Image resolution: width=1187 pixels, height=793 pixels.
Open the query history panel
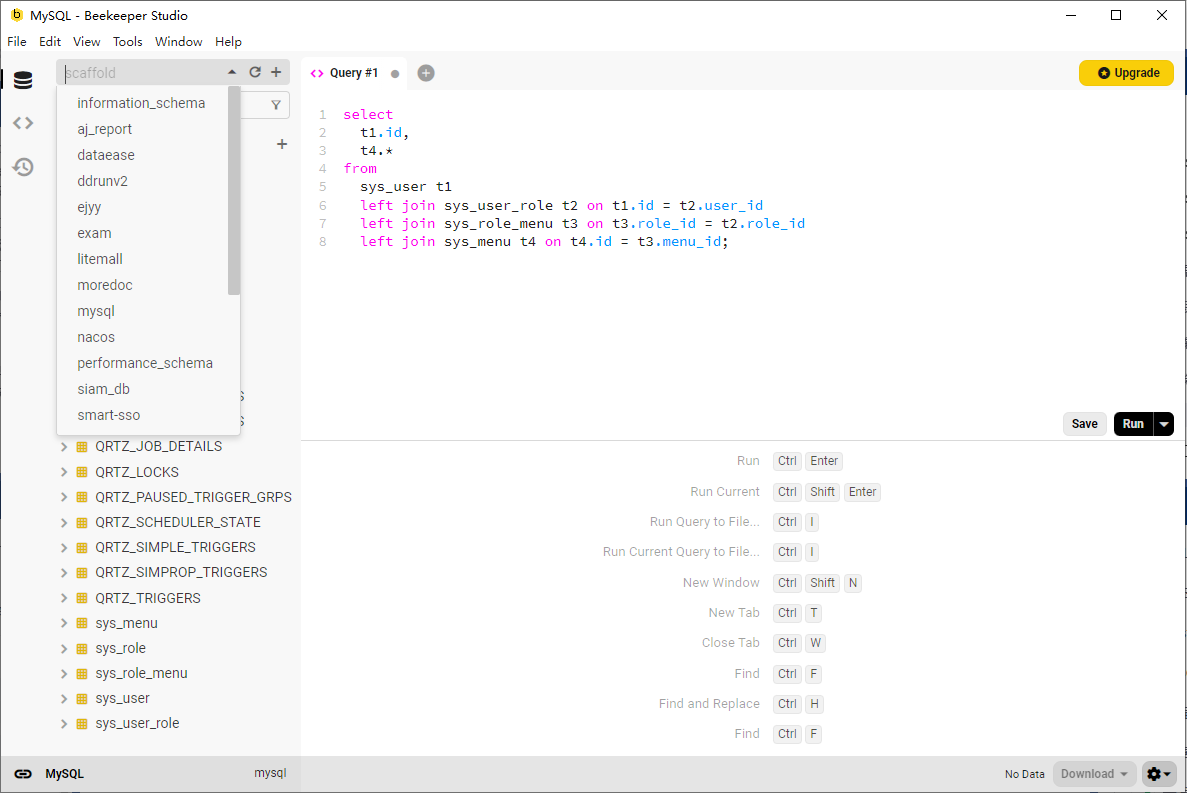[x=22, y=167]
